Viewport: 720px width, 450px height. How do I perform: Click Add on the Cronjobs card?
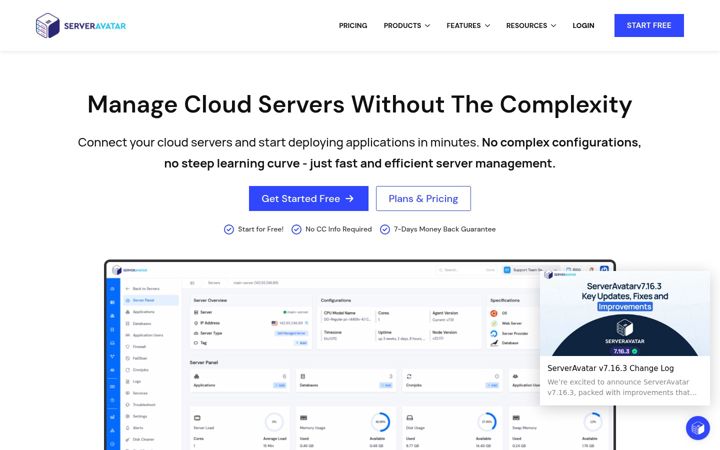[492, 385]
